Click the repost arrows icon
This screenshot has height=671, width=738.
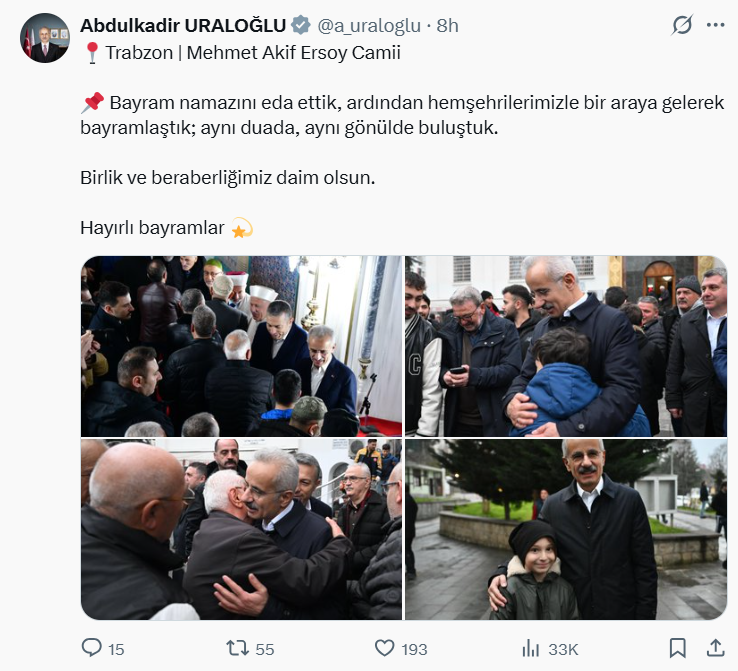pos(238,648)
